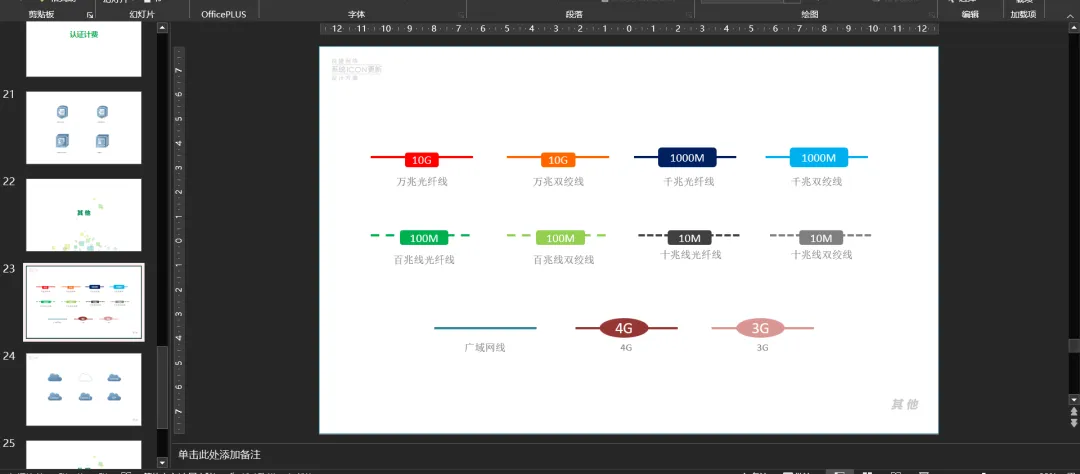Select the dark red 4G oval shape
The height and width of the screenshot is (474, 1080).
(x=624, y=328)
